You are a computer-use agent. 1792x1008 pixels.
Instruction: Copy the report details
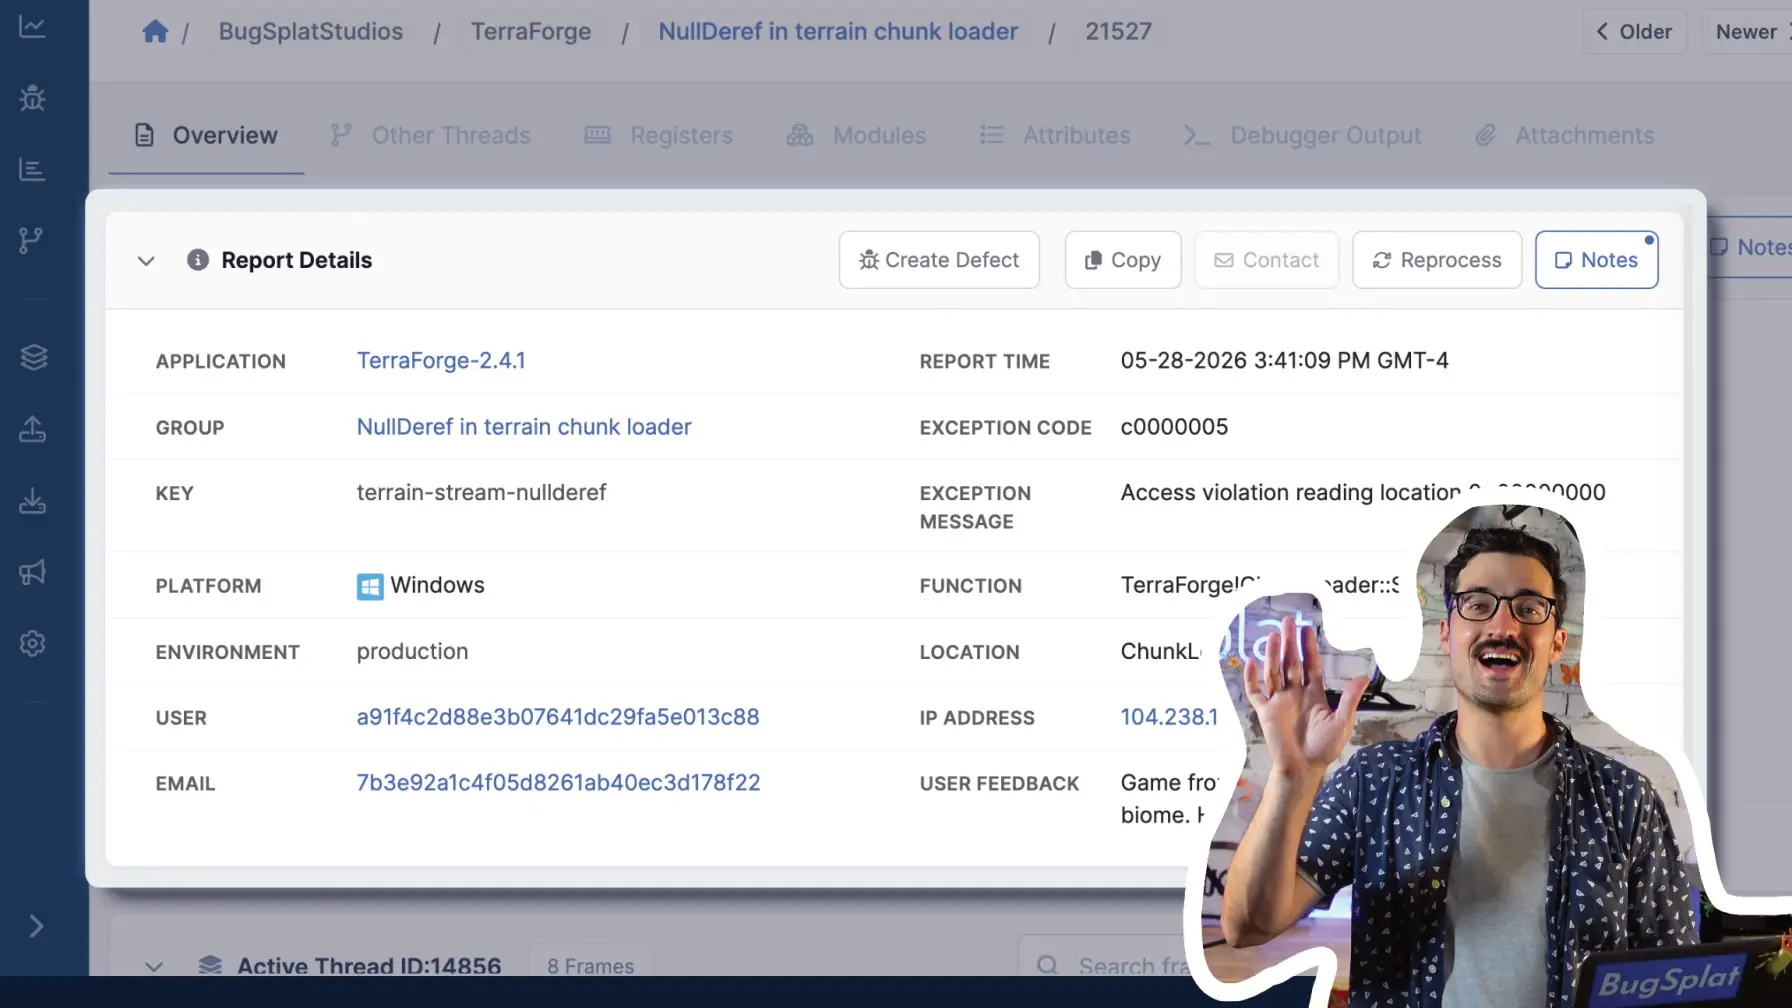[1123, 260]
